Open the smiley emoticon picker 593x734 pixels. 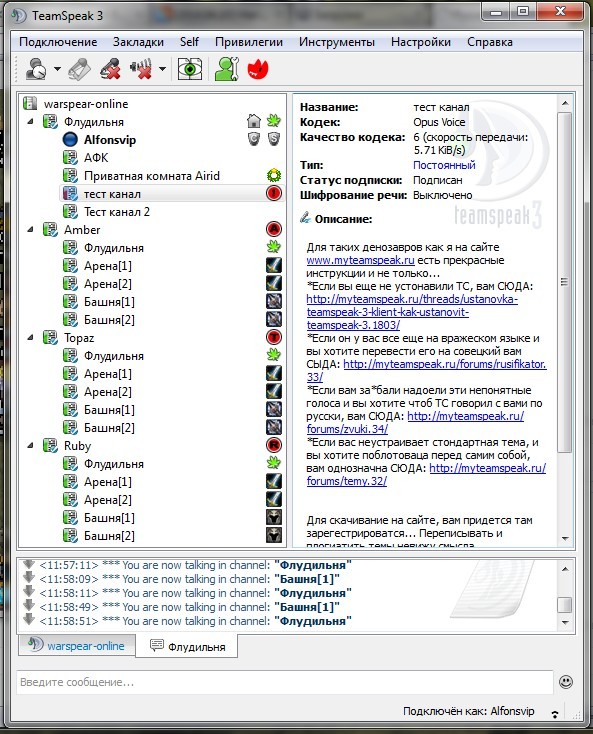566,682
